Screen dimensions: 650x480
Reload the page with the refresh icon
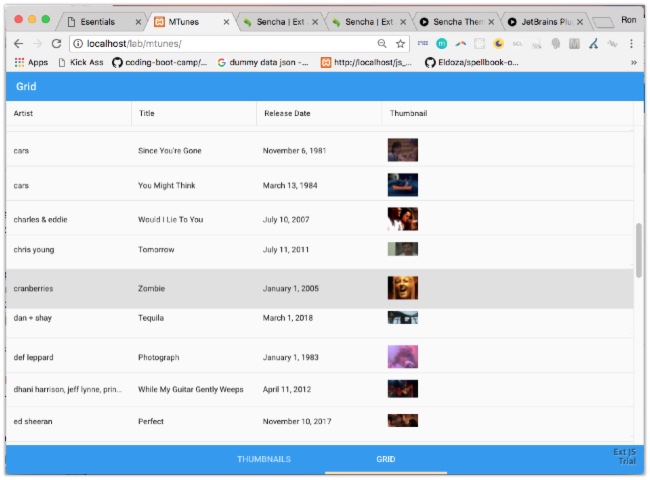click(56, 44)
